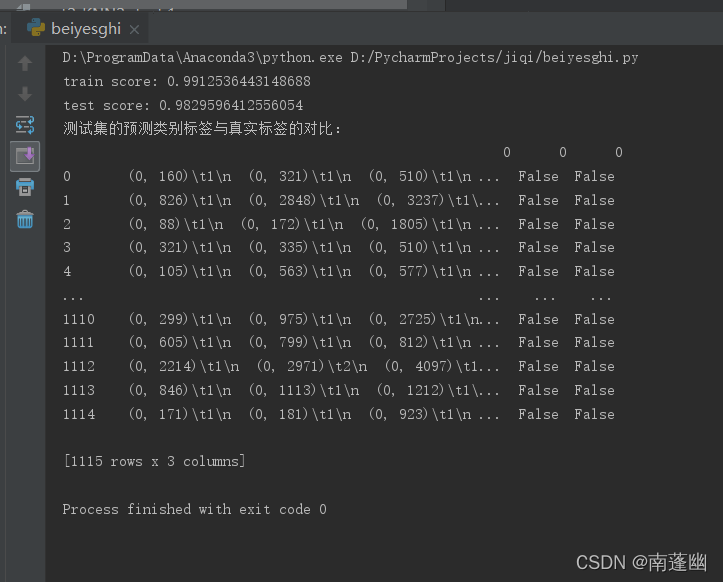Viewport: 723px width, 582px height.
Task: Click the test score output line
Action: 182,105
